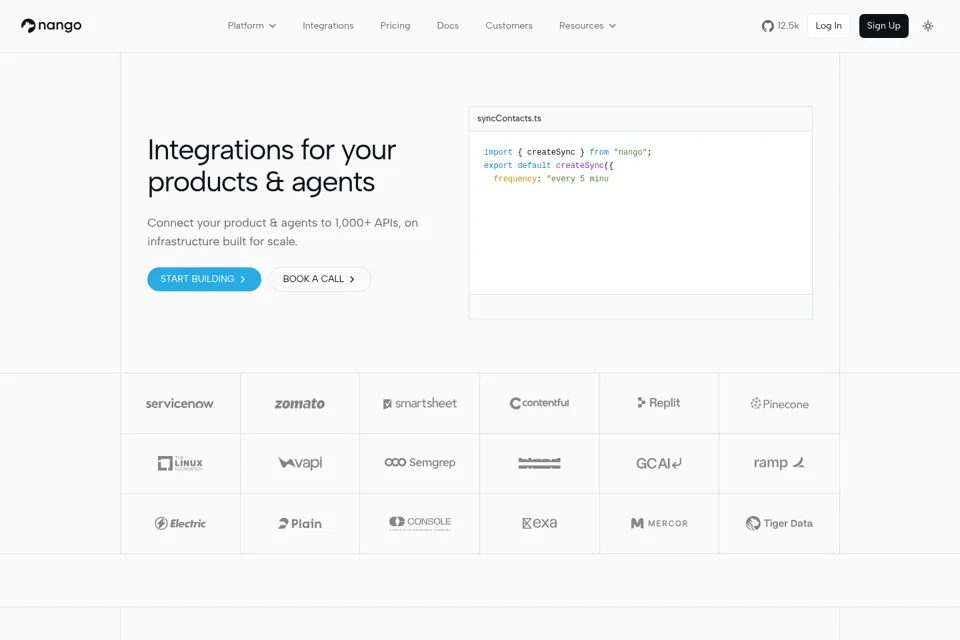Expand the Platform dropdown menu

[252, 26]
